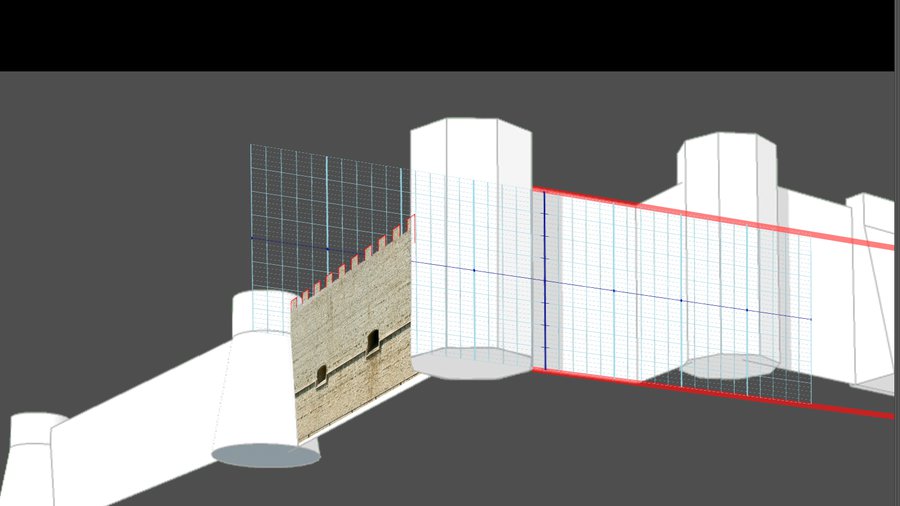
Task: Click the left arched window on stone wall
Action: (x=321, y=375)
